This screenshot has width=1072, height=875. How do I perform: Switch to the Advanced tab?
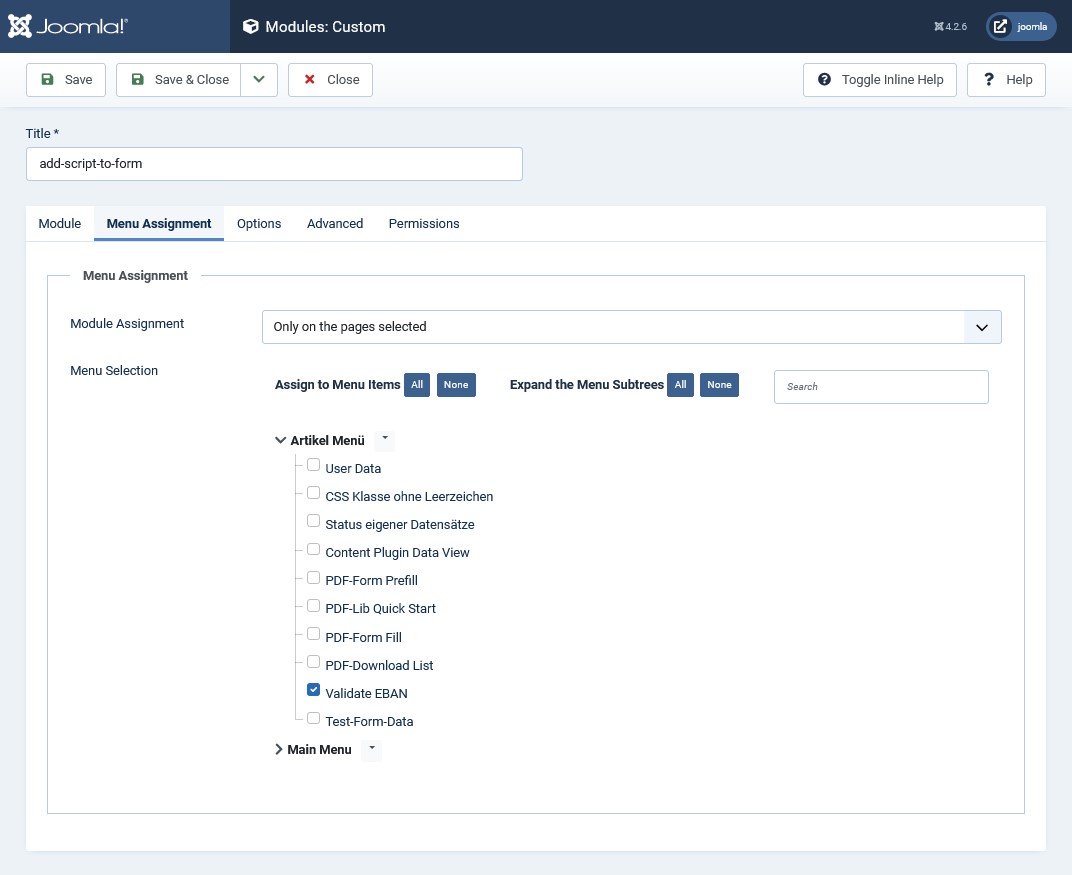335,224
